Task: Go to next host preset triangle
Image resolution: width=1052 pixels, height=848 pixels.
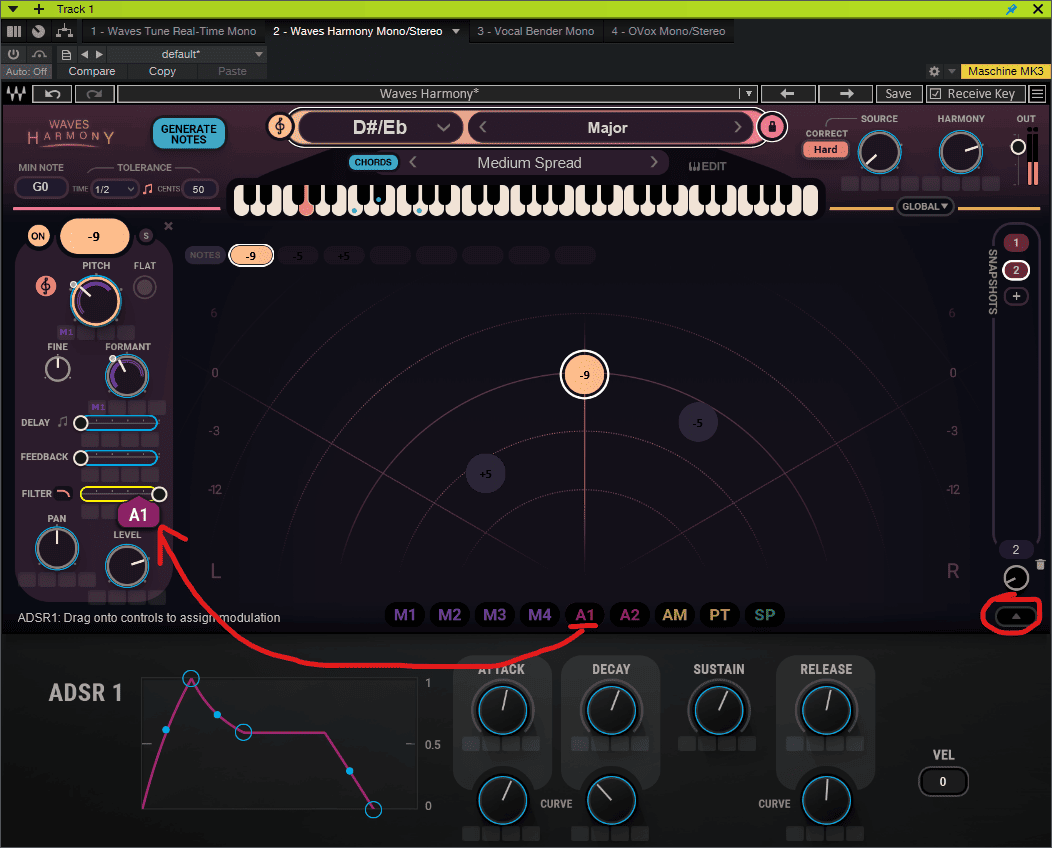Action: 99,54
